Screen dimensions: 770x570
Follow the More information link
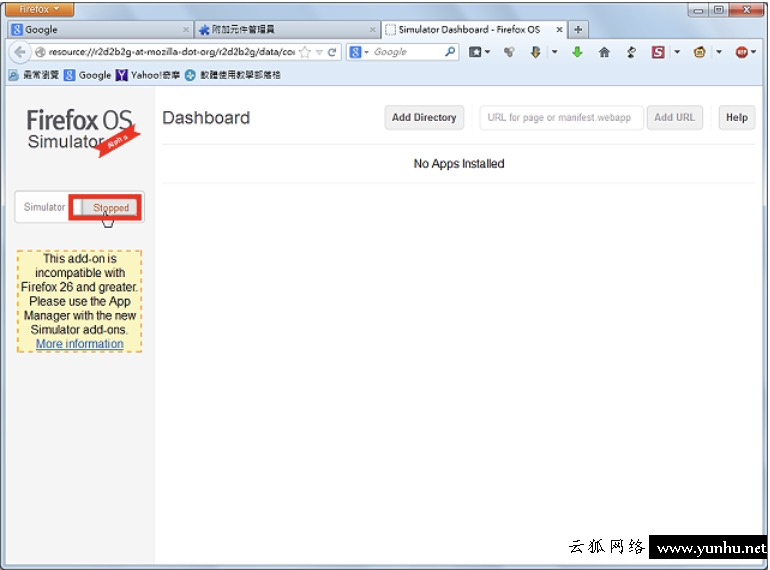click(x=80, y=344)
